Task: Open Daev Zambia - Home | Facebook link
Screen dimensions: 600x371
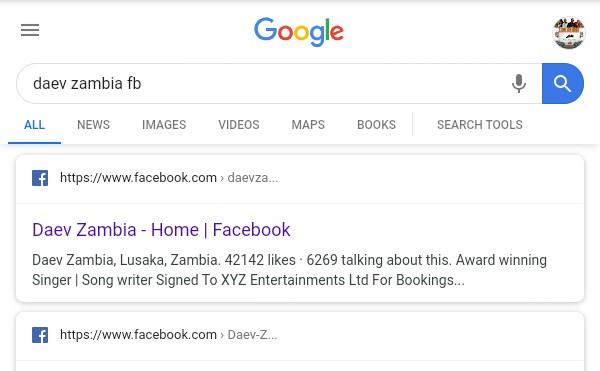Action: pyautogui.click(x=161, y=230)
